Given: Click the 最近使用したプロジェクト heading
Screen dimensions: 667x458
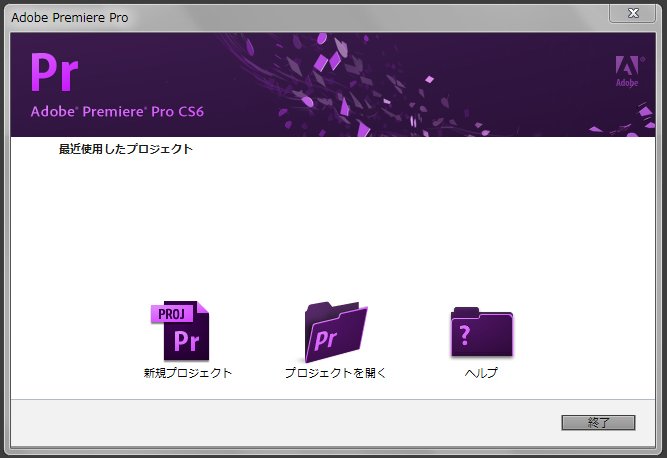Looking at the screenshot, I should (x=125, y=149).
